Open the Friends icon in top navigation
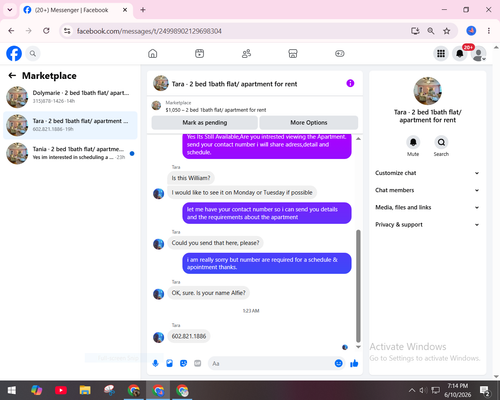The width and height of the screenshot is (500, 400). coord(246,53)
